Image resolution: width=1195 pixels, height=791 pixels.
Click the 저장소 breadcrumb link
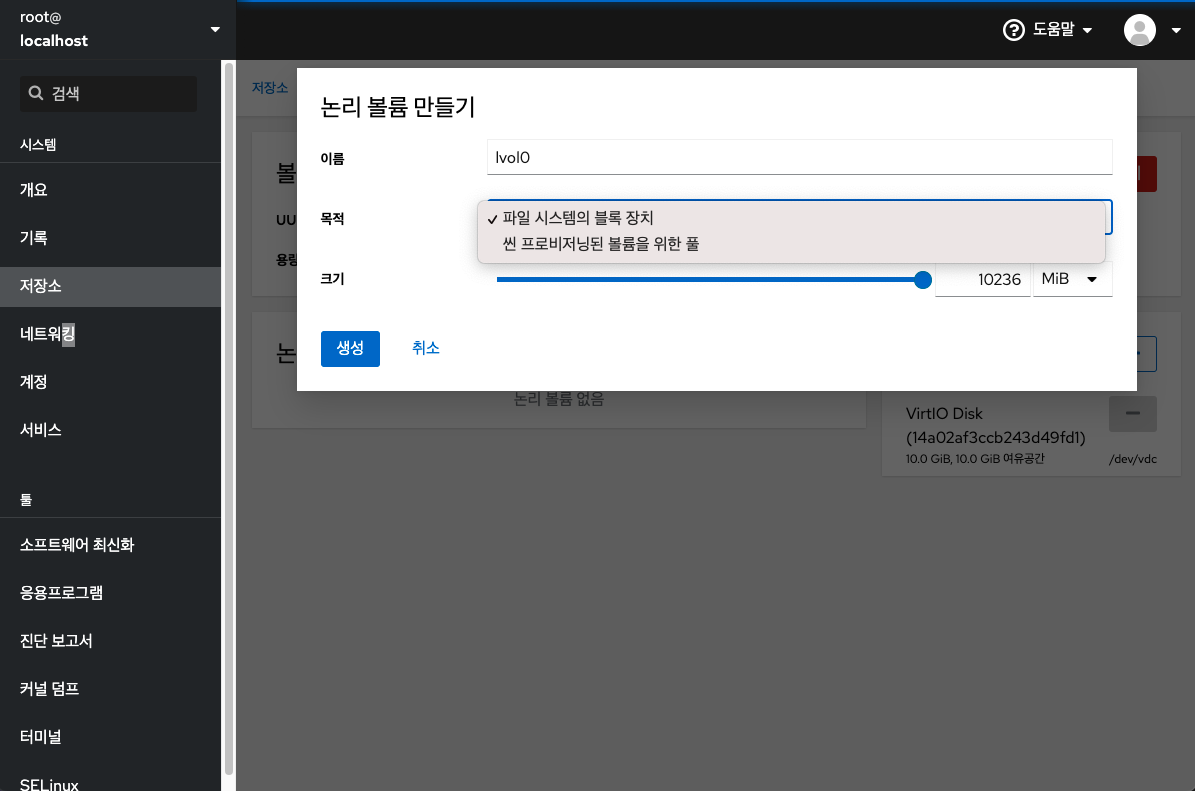pos(270,87)
